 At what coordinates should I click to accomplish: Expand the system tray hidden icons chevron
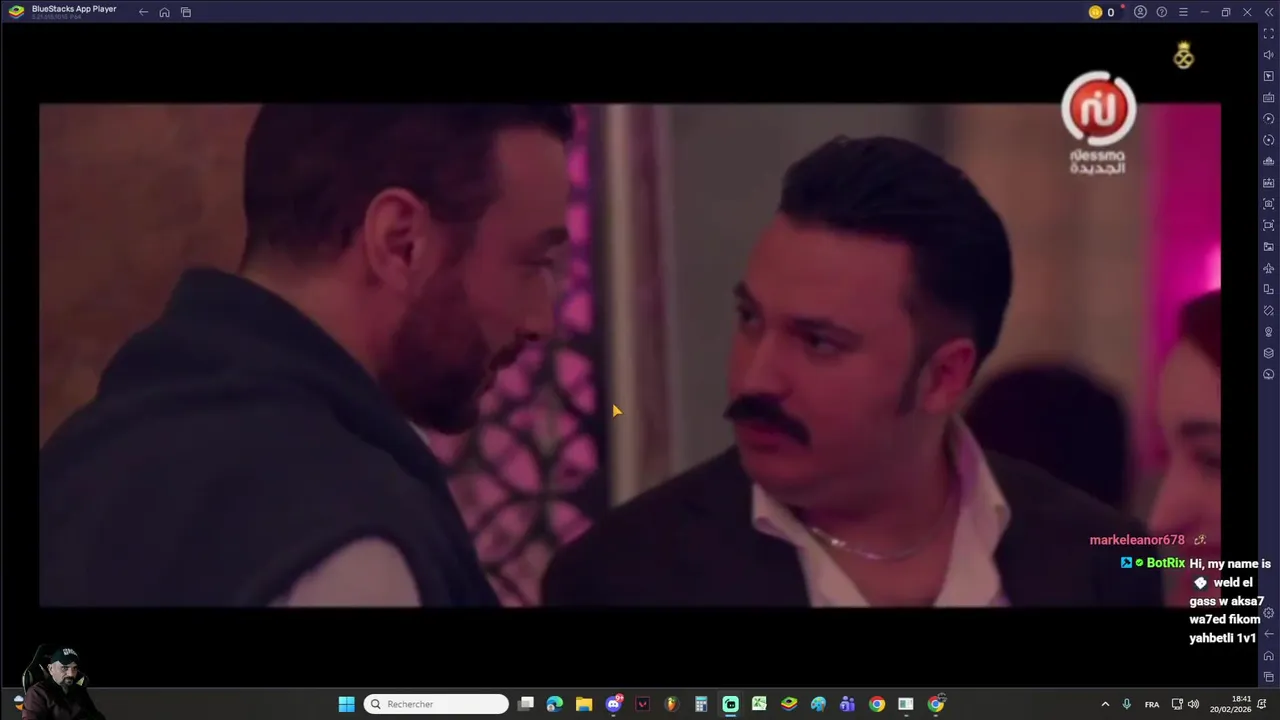1105,704
